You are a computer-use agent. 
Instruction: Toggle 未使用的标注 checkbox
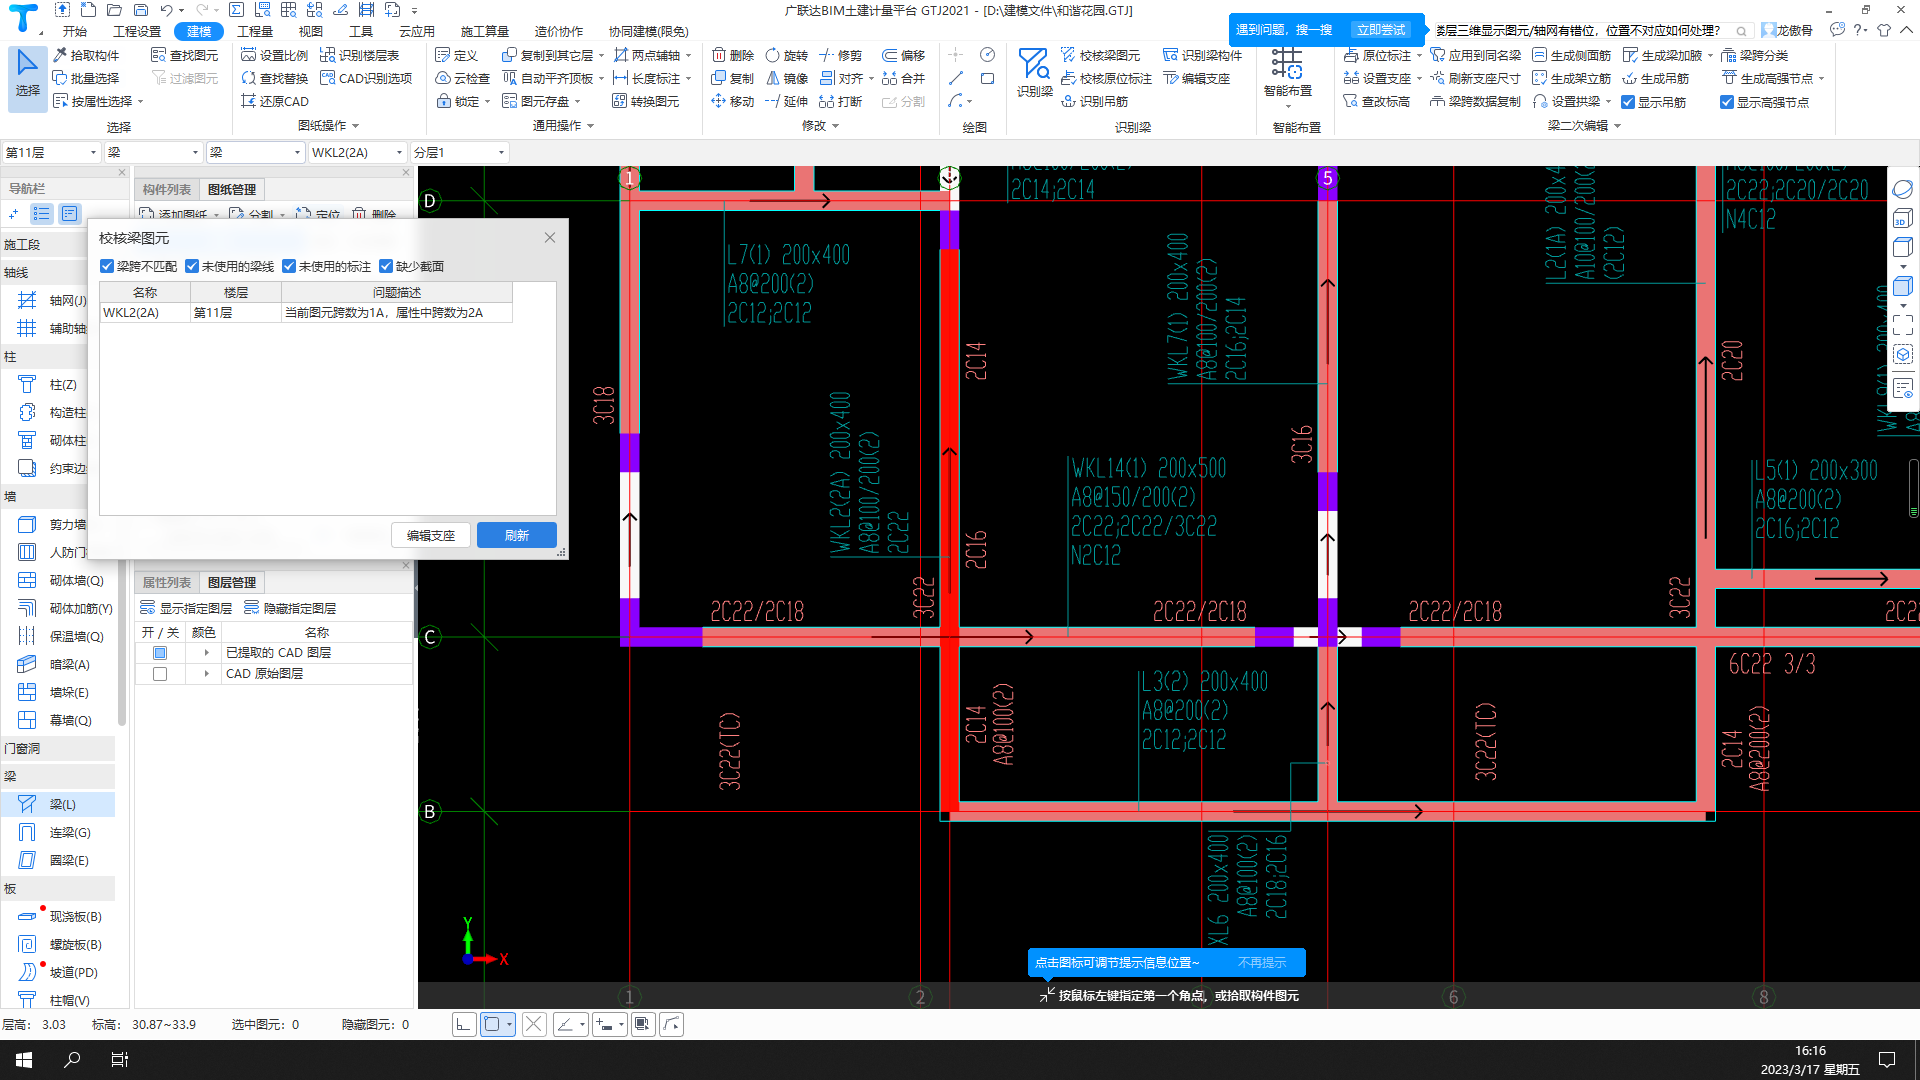(x=289, y=266)
